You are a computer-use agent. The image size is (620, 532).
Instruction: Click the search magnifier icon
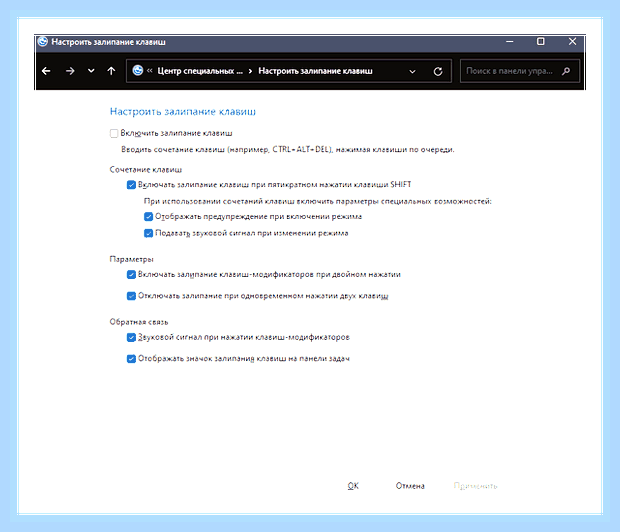[x=566, y=71]
